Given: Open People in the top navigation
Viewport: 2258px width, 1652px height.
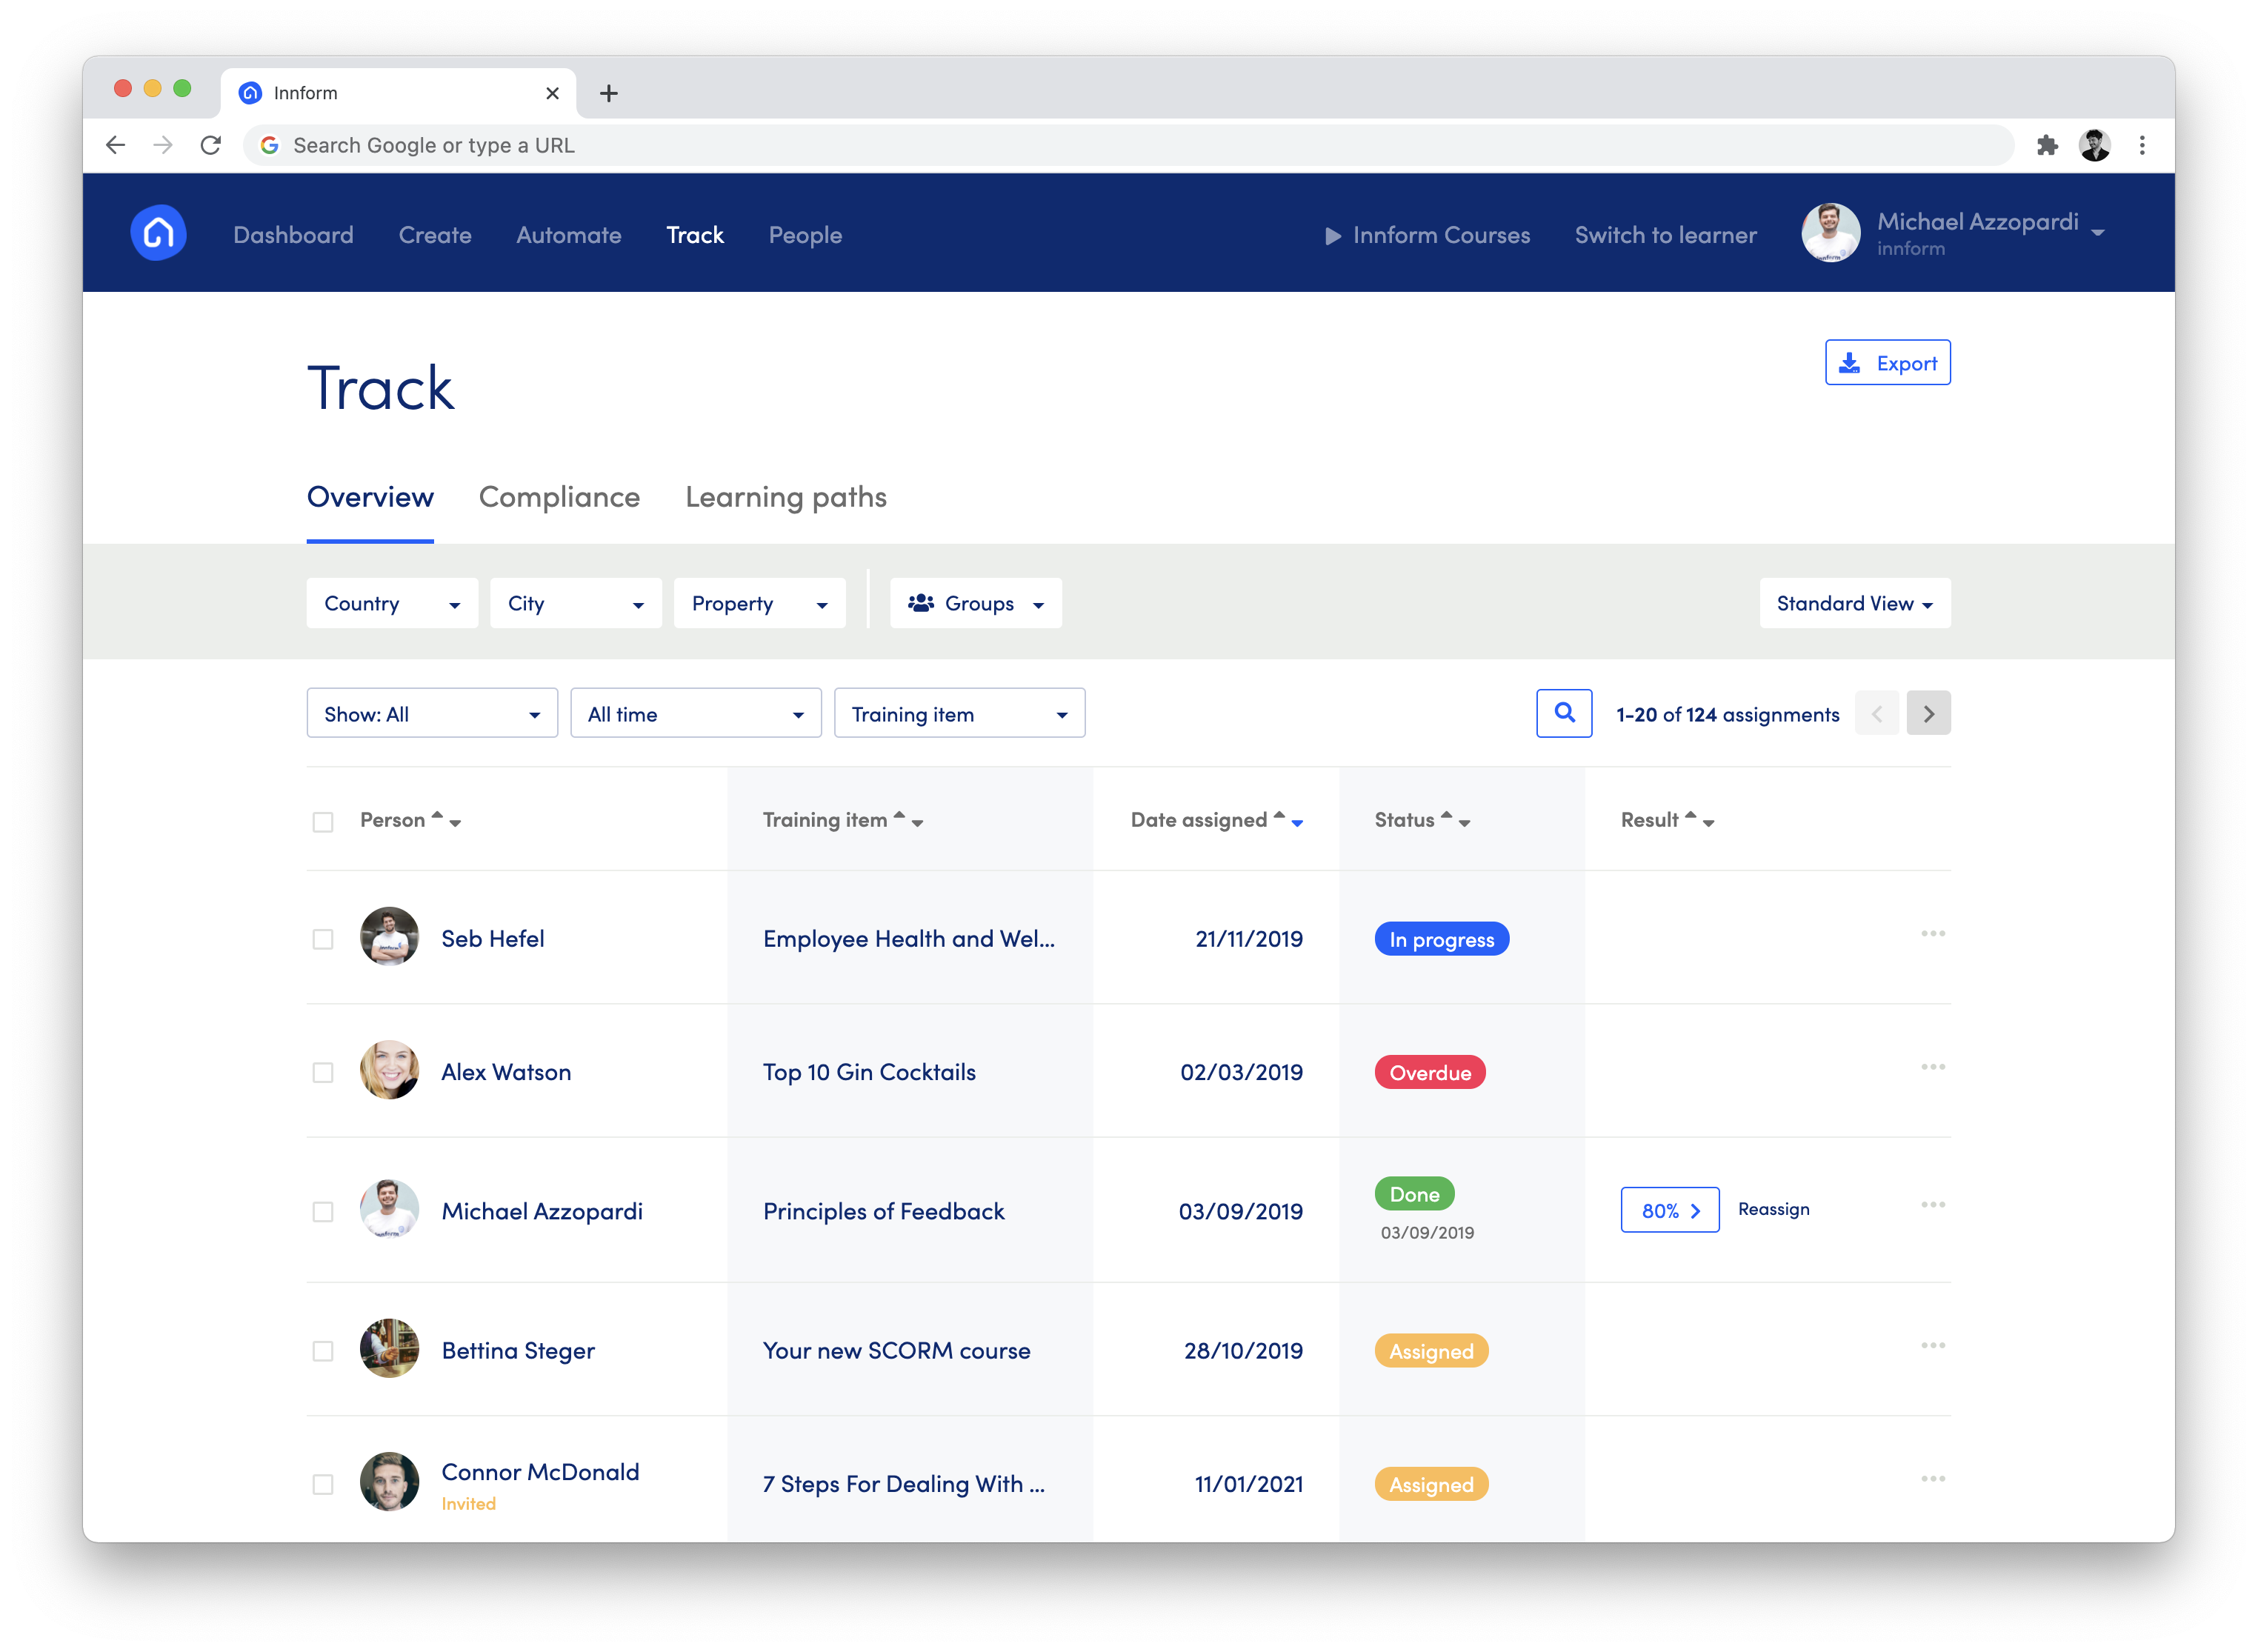Looking at the screenshot, I should 805,235.
